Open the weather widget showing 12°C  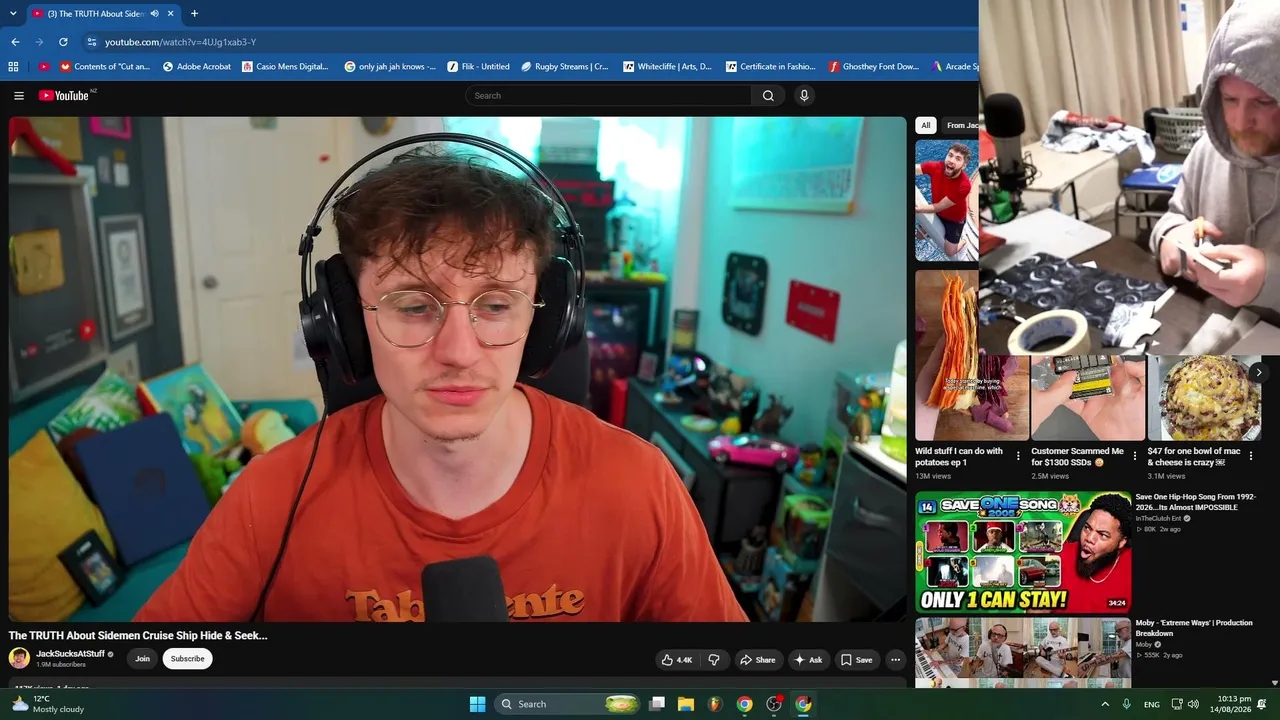pos(47,704)
